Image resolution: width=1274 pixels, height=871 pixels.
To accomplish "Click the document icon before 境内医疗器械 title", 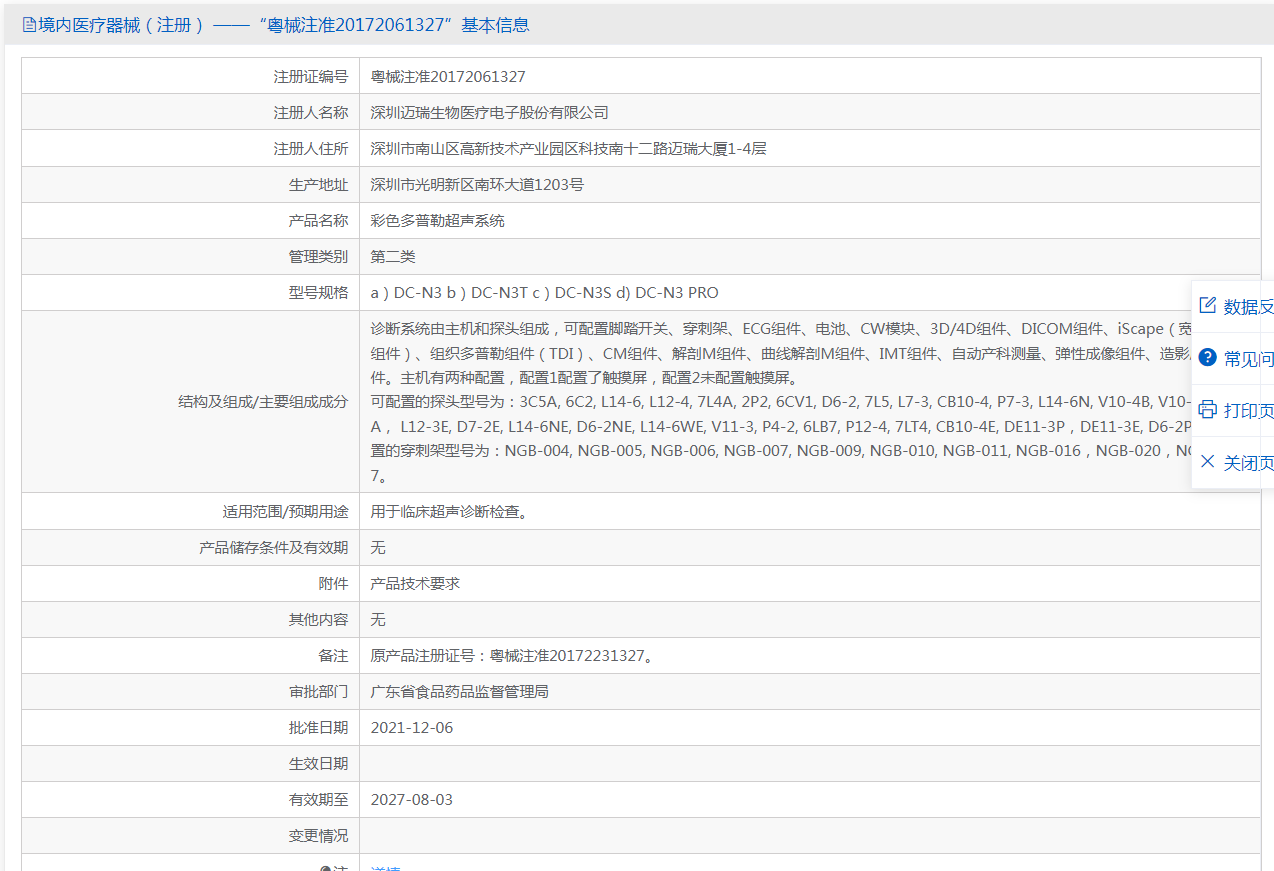I will 29,25.
